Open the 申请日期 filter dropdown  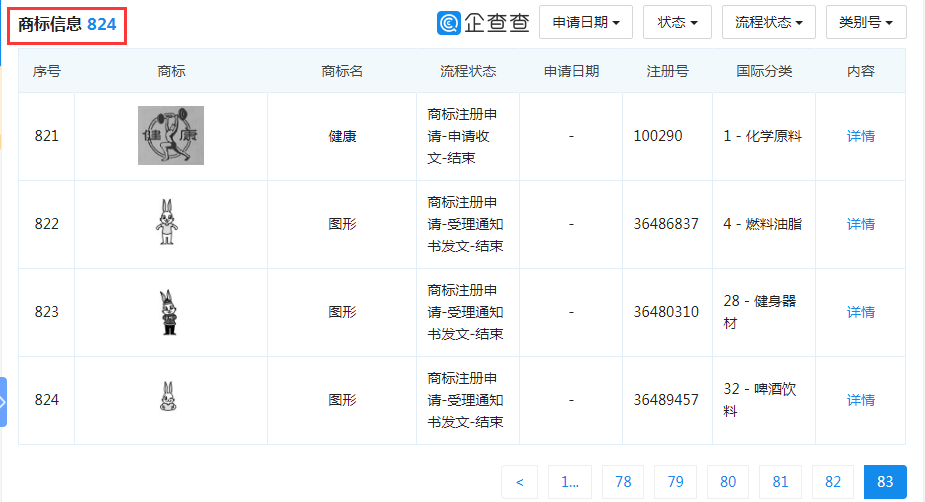tap(585, 22)
